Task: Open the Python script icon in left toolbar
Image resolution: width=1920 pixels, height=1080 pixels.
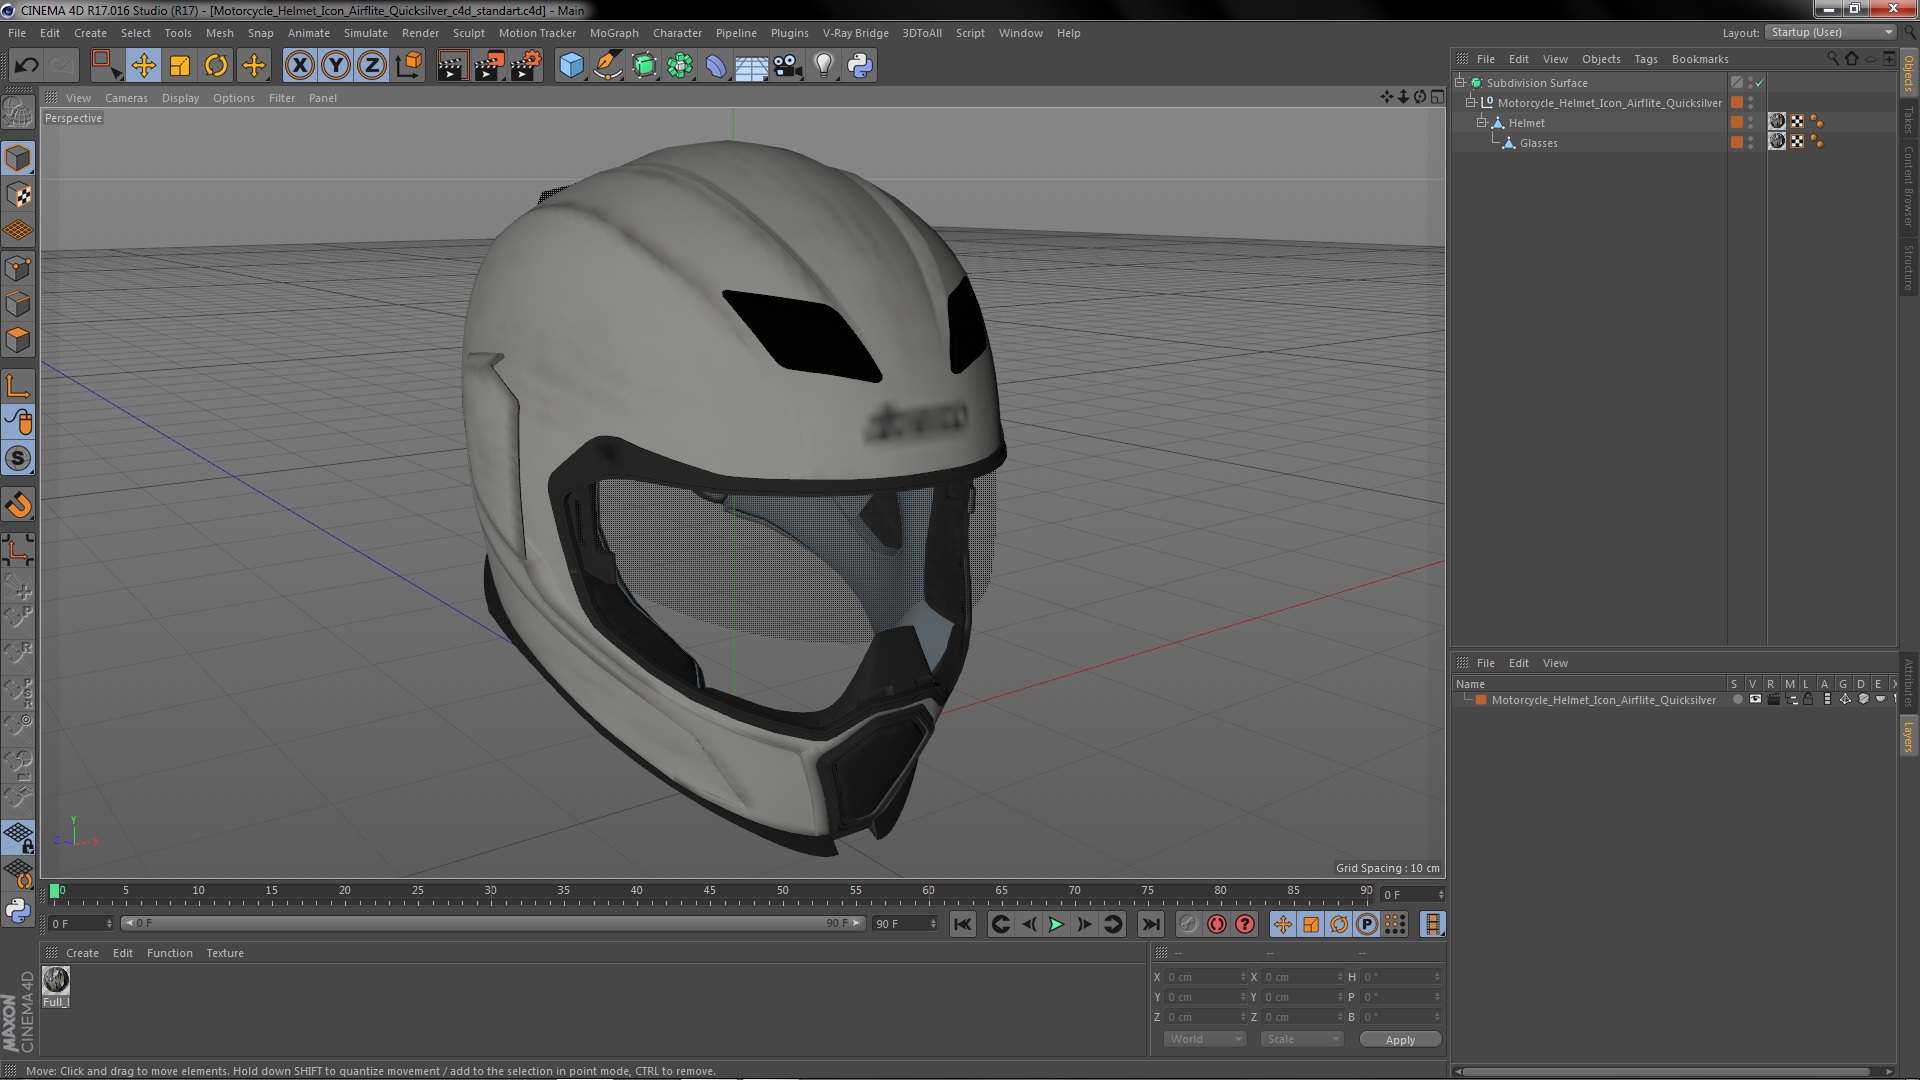Action: (x=18, y=910)
